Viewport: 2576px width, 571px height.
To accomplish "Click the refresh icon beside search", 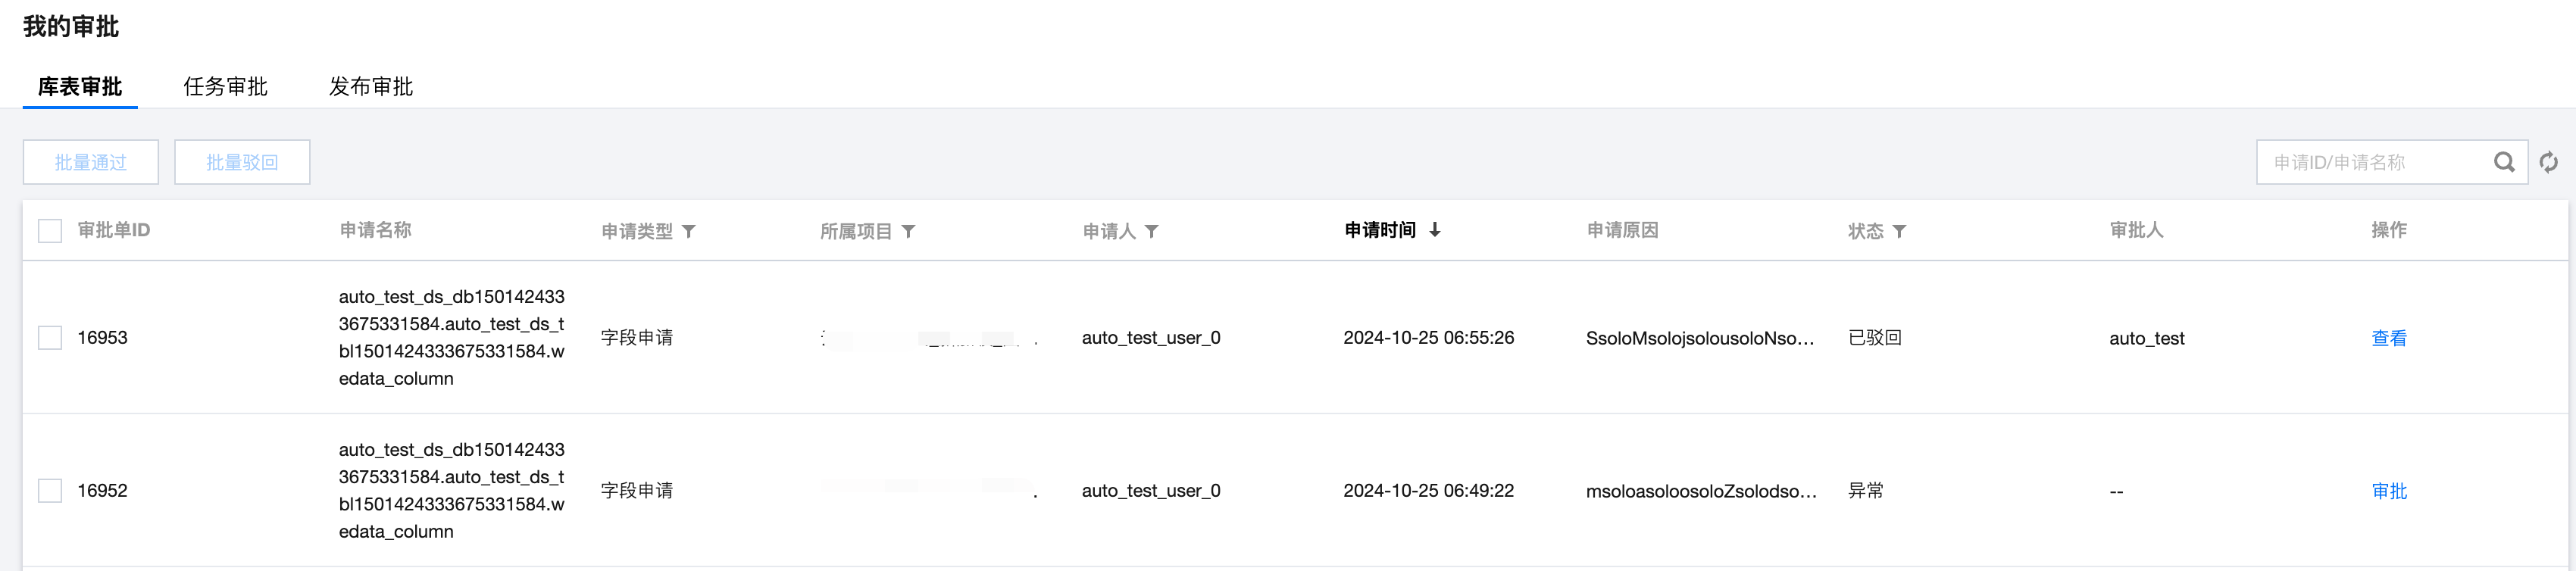I will pos(2548,162).
